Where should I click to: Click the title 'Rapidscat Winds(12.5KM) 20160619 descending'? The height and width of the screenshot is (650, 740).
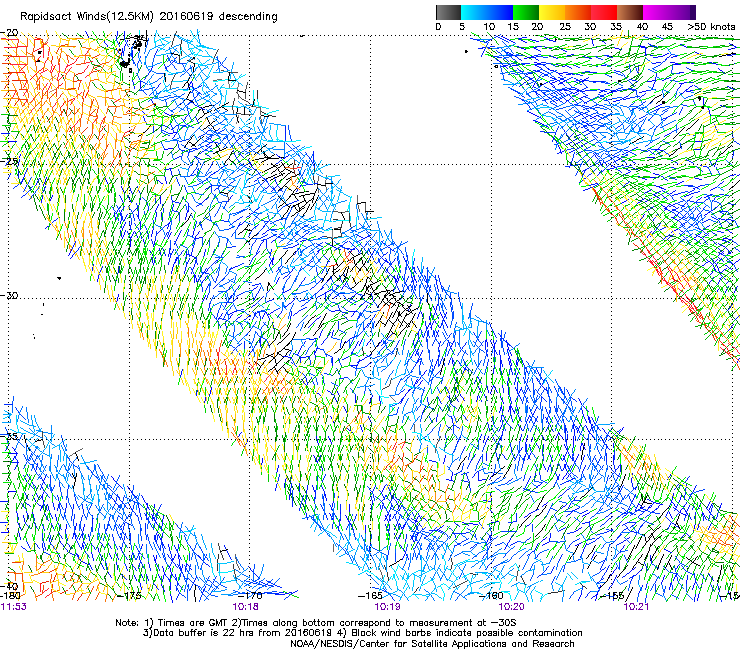(149, 17)
